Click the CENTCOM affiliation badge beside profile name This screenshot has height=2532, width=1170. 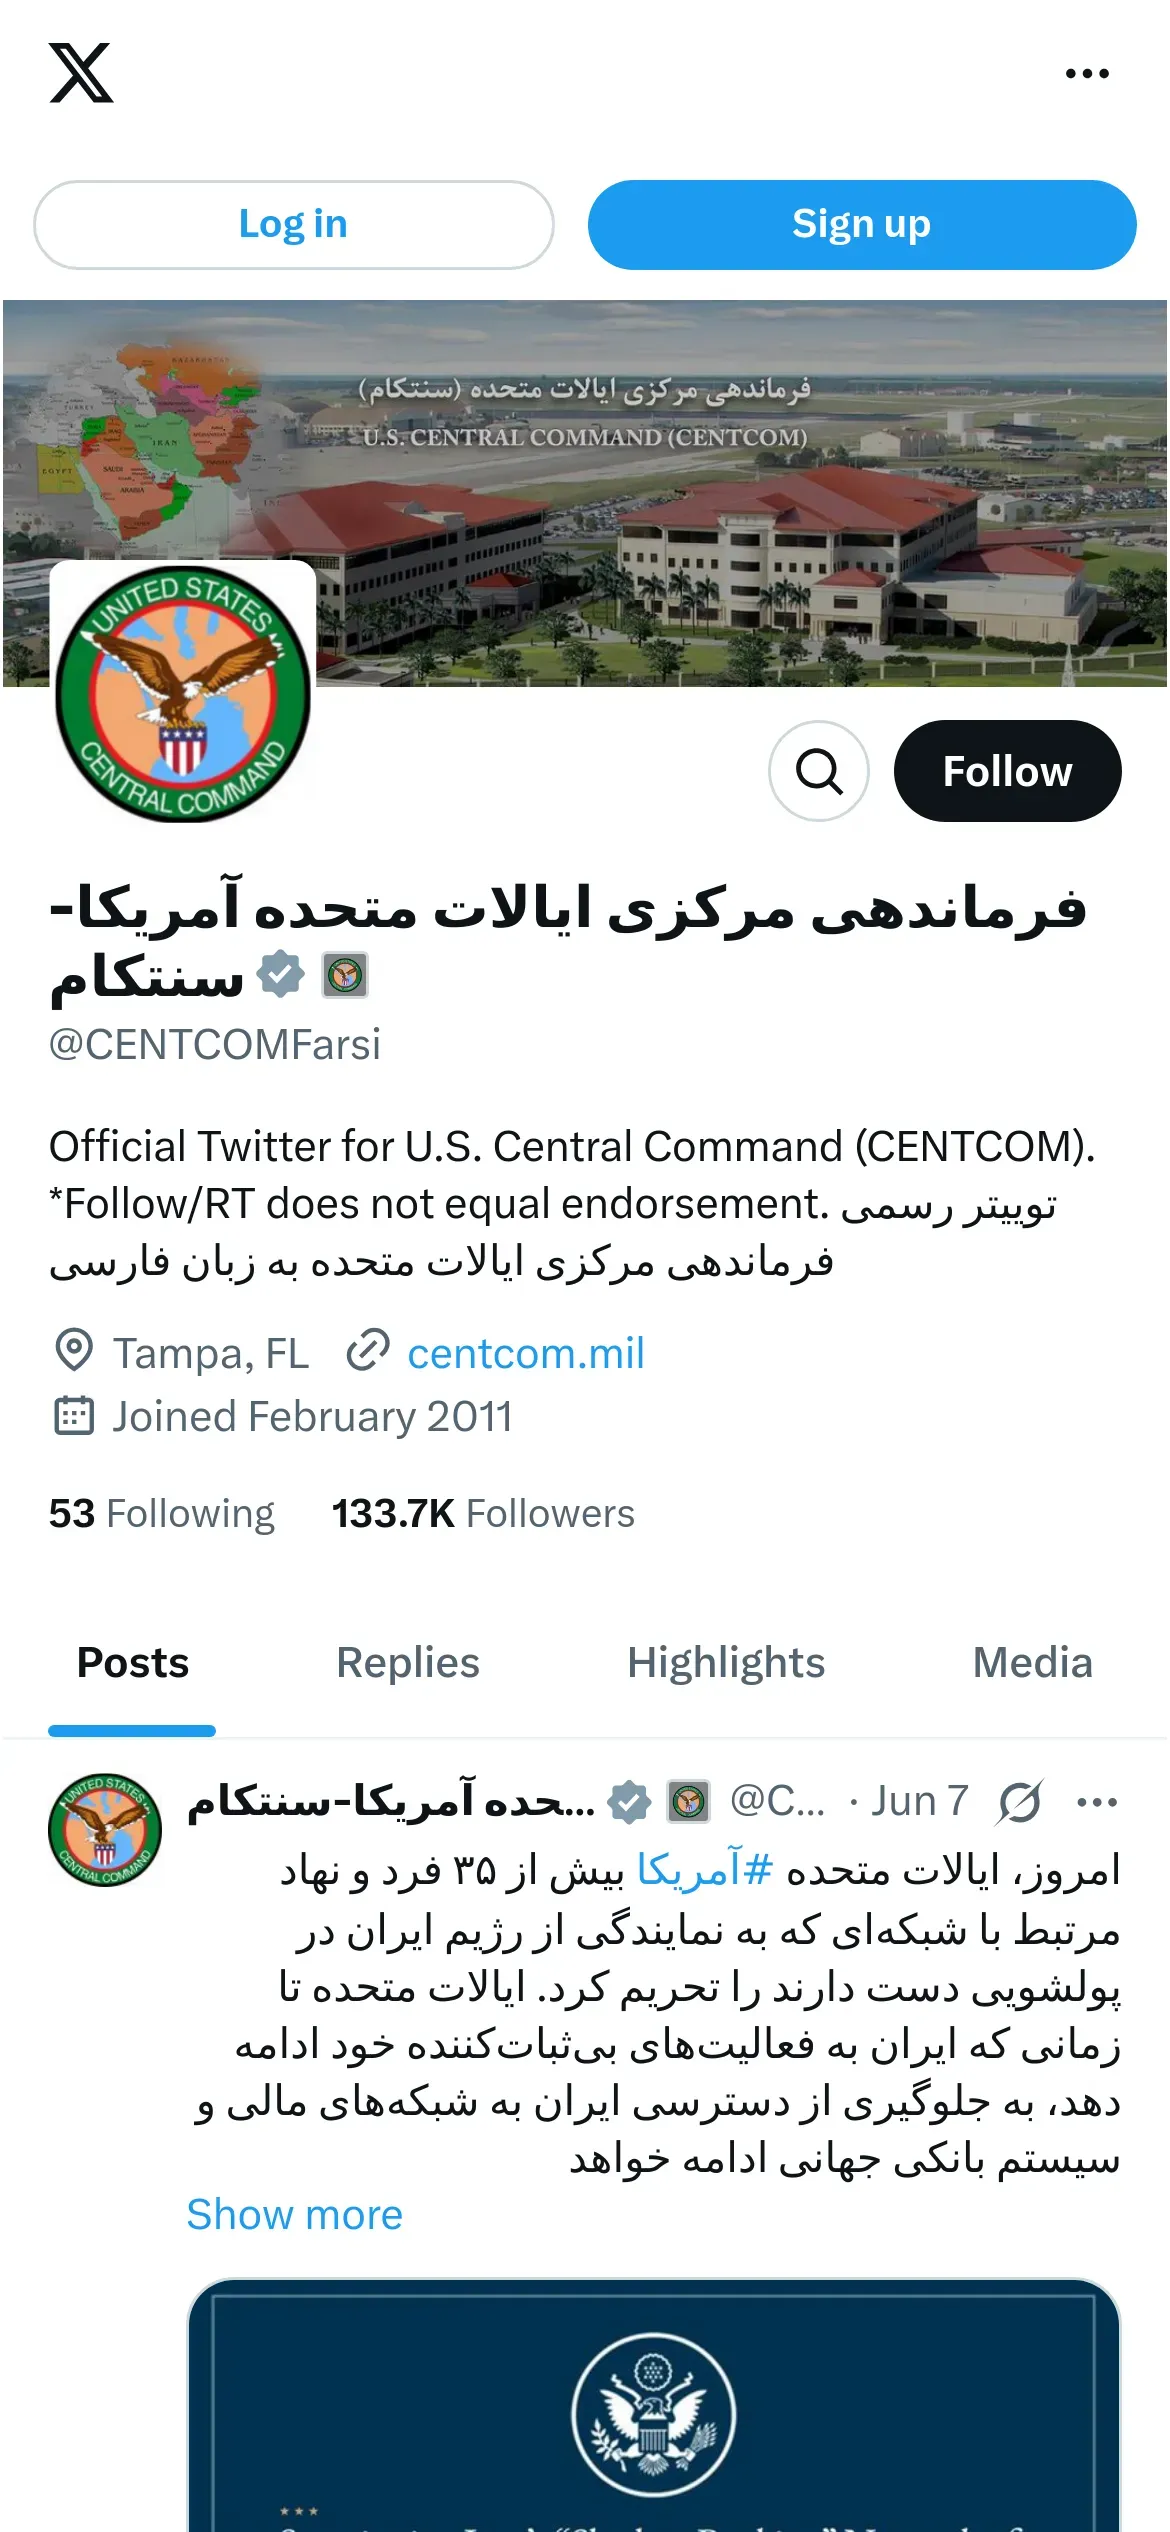(345, 975)
